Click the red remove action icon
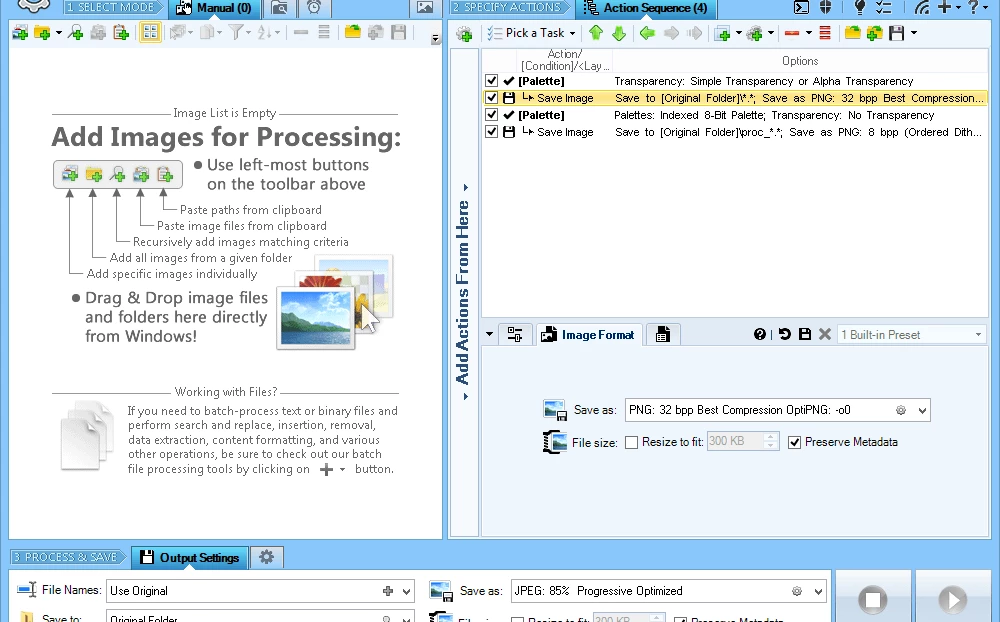 pos(791,33)
